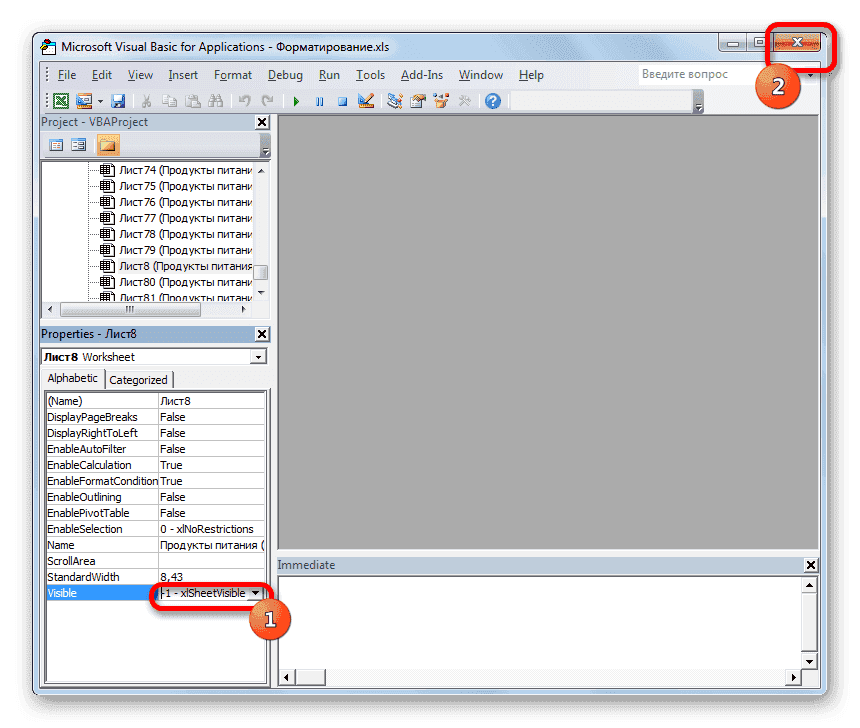The height and width of the screenshot is (728, 860).
Task: Switch to the Categorized properties tab
Action: pos(138,379)
